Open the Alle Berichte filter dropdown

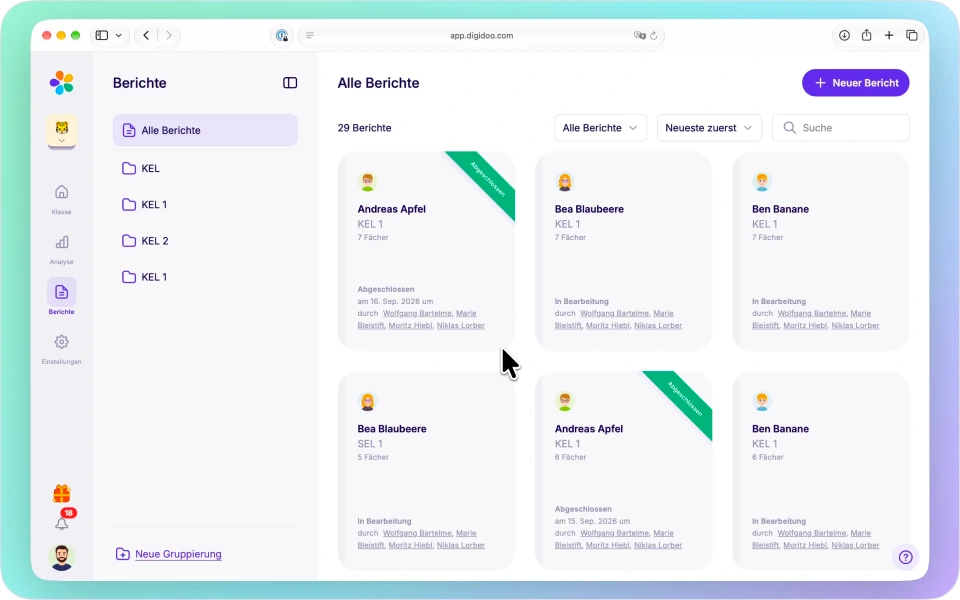(600, 128)
